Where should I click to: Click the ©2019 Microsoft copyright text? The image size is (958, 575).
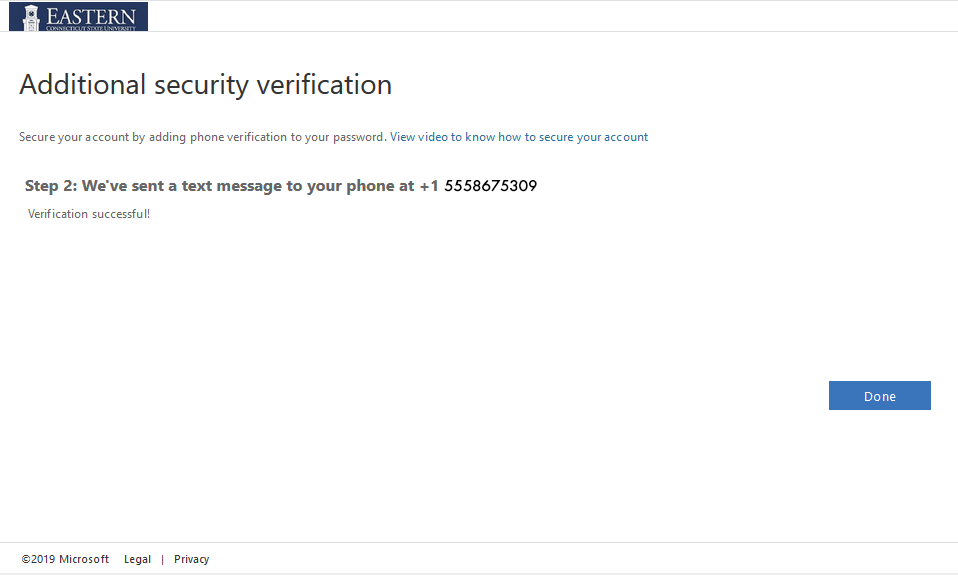(65, 559)
